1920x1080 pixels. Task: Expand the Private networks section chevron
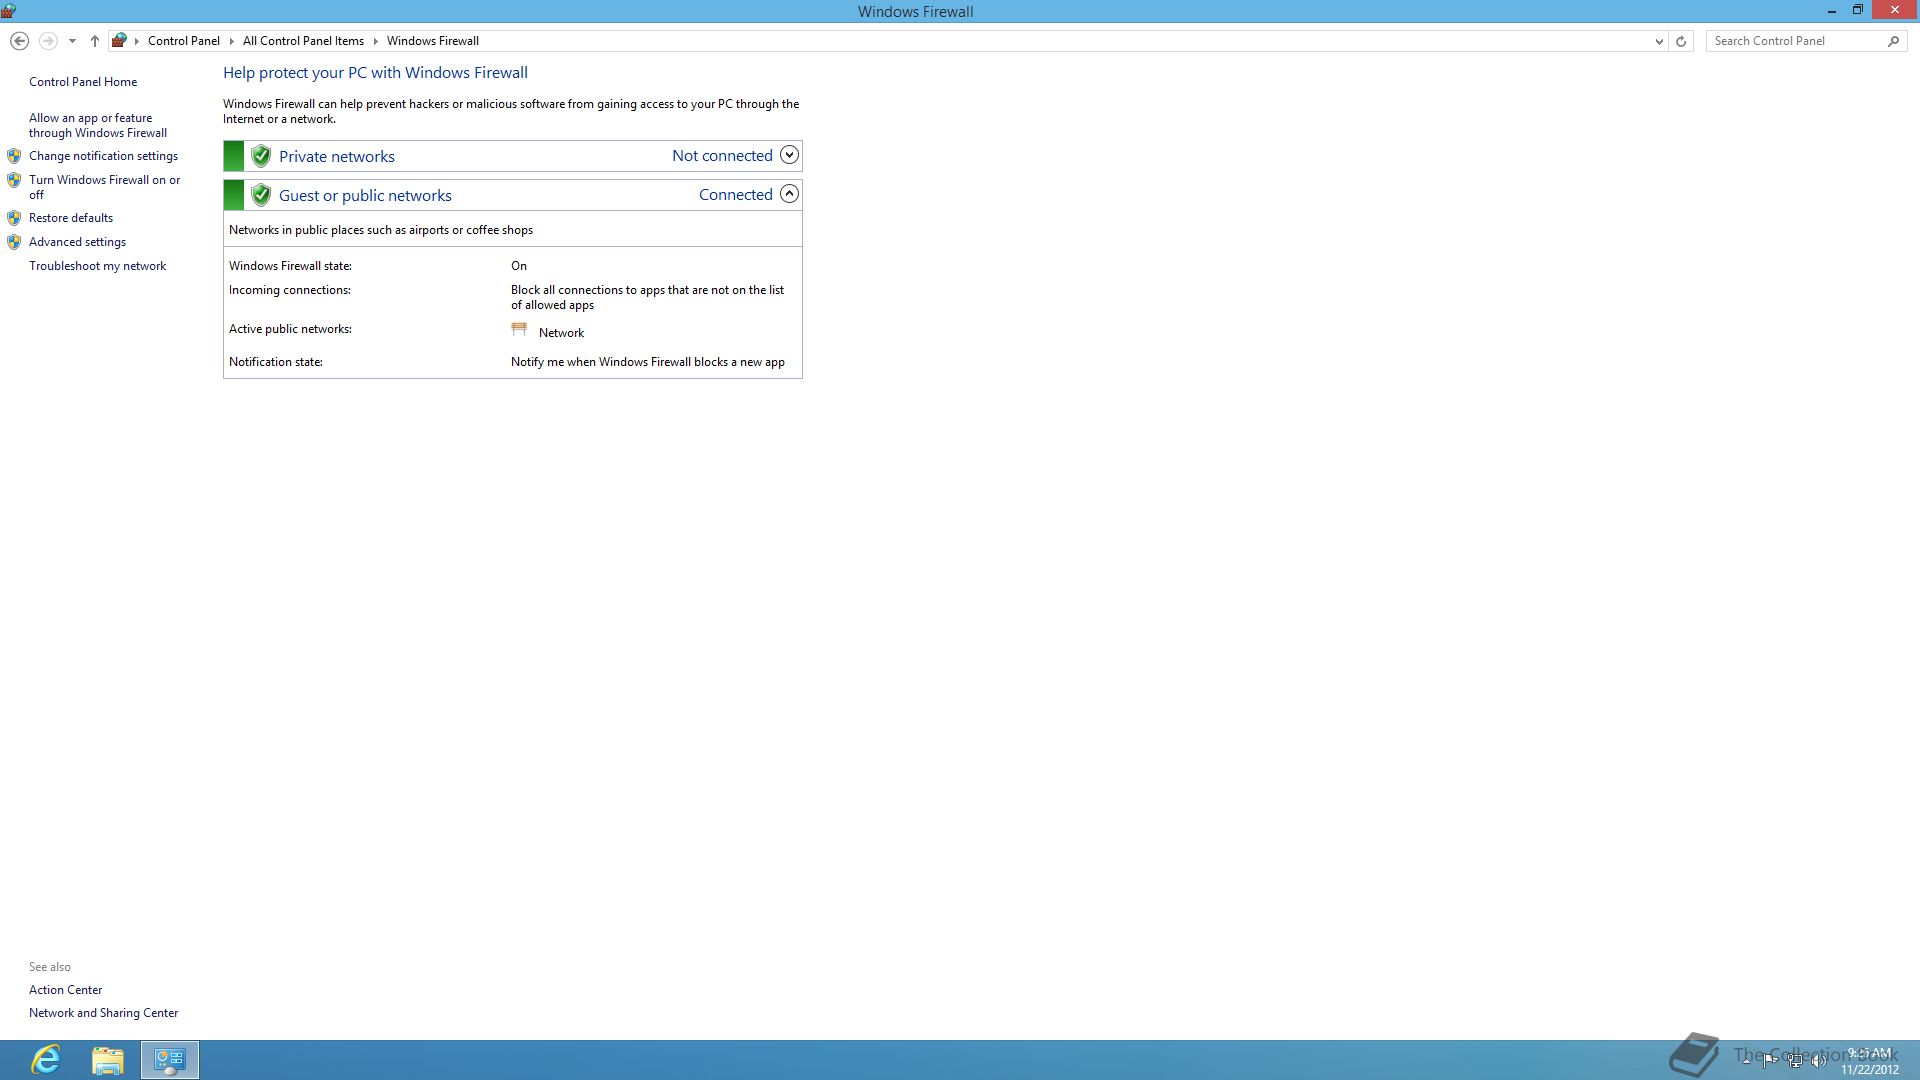tap(789, 155)
